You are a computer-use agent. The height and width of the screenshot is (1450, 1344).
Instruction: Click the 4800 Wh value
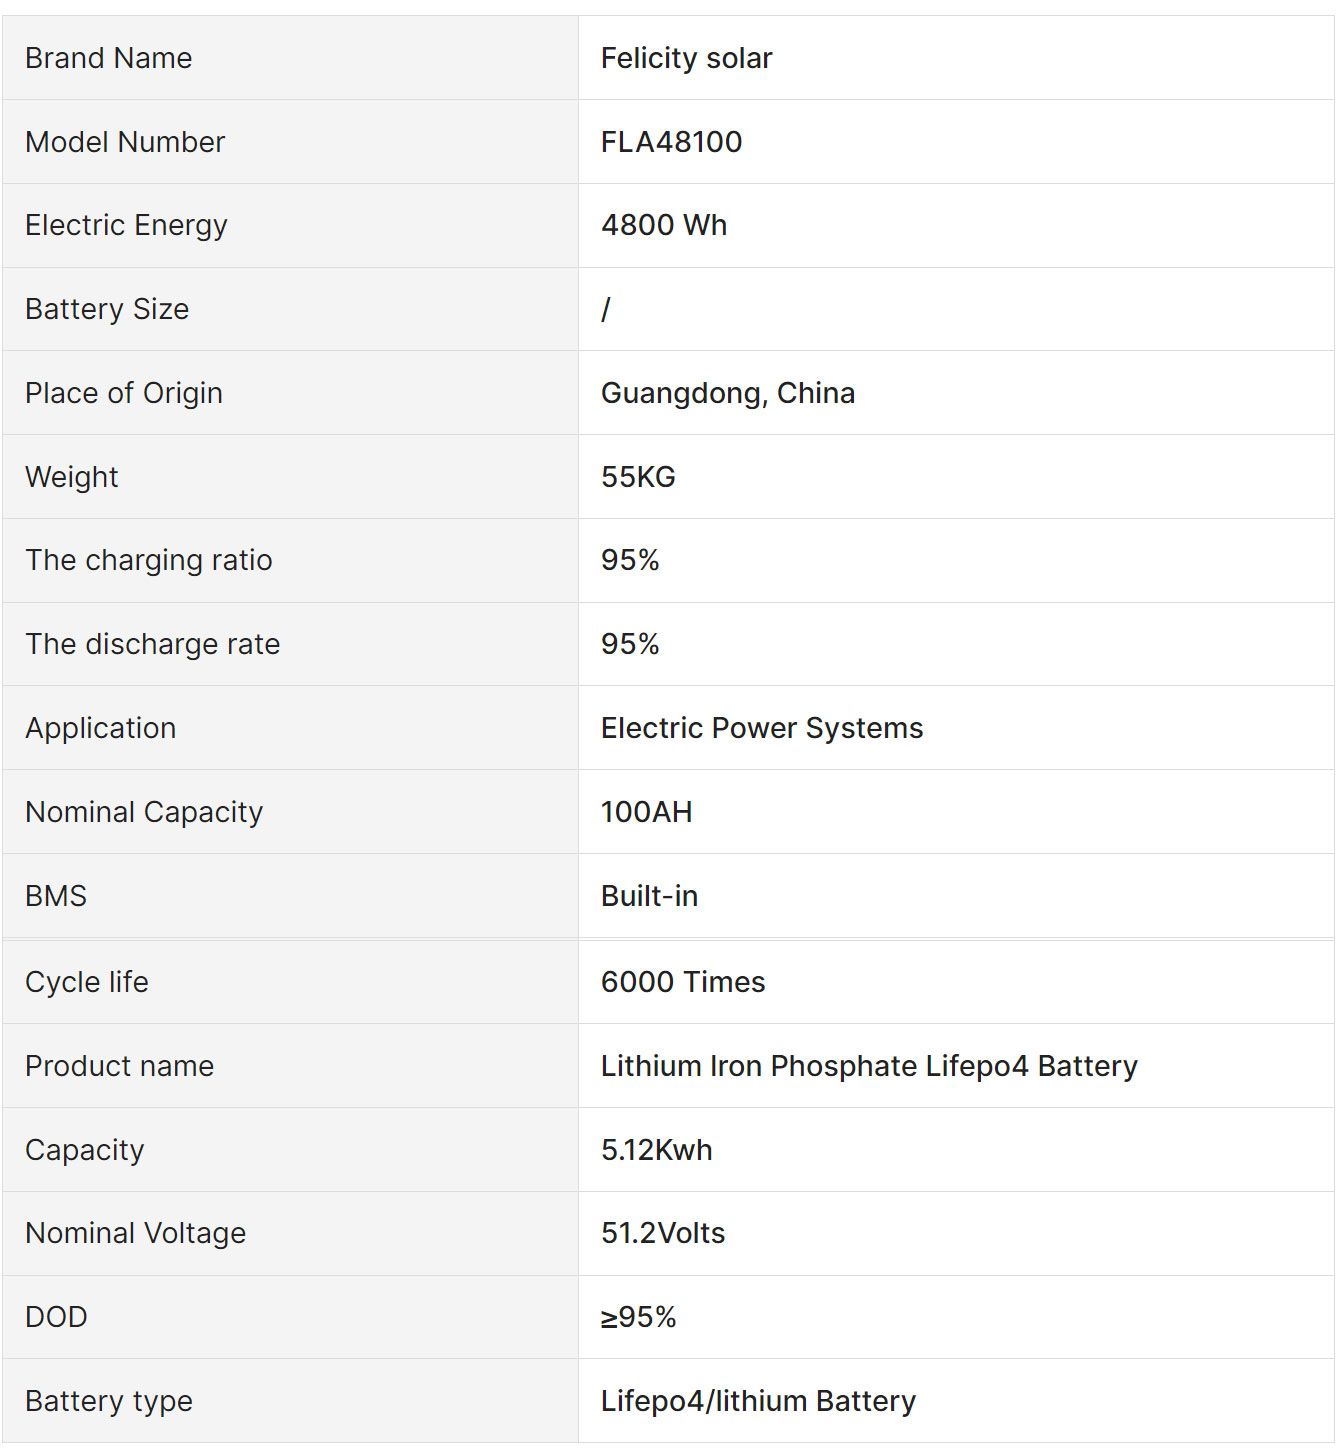[x=664, y=225]
